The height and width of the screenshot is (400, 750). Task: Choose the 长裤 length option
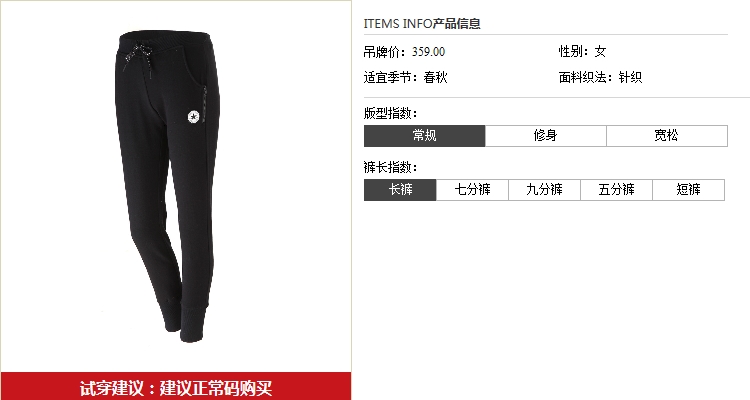[x=400, y=190]
